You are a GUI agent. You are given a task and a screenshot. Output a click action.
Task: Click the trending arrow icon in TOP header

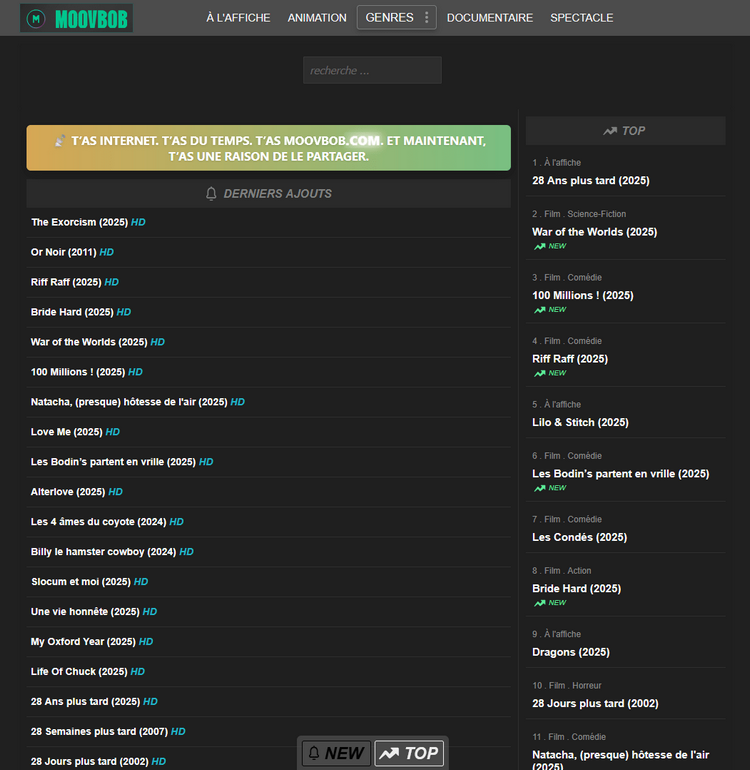610,131
